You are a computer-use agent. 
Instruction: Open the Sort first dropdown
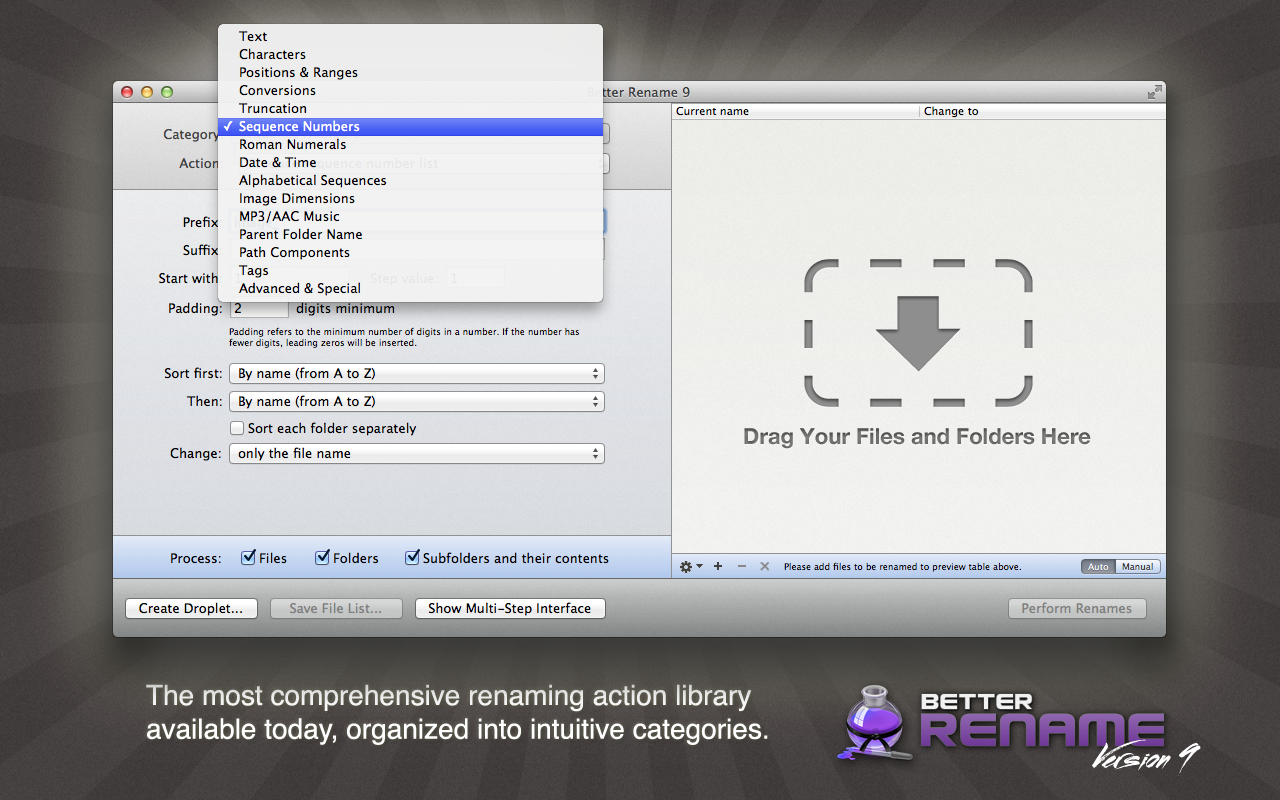[x=416, y=373]
